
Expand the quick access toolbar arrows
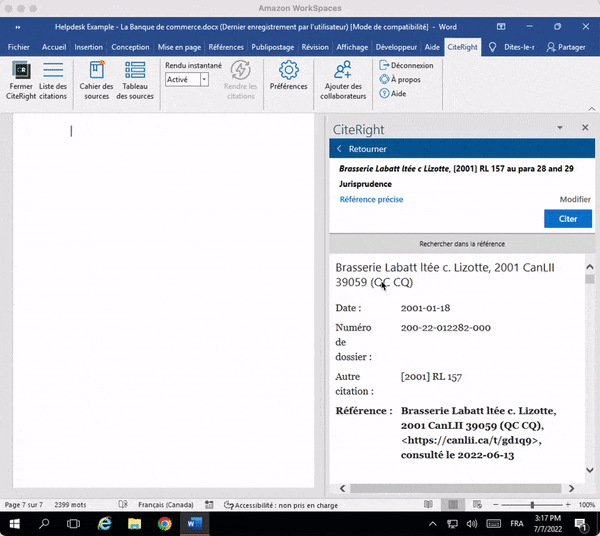[18, 27]
